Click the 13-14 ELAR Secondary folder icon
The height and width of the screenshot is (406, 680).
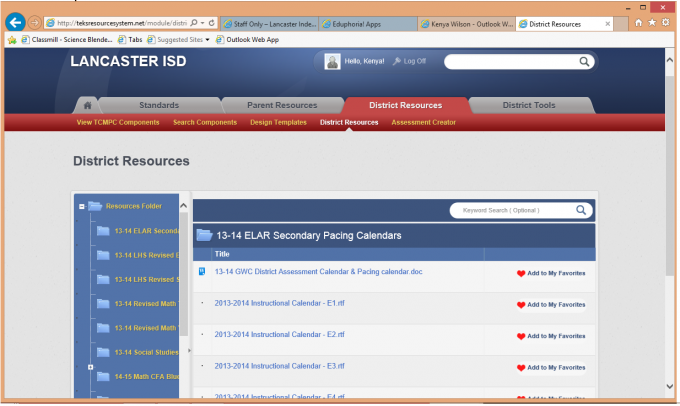(x=103, y=231)
